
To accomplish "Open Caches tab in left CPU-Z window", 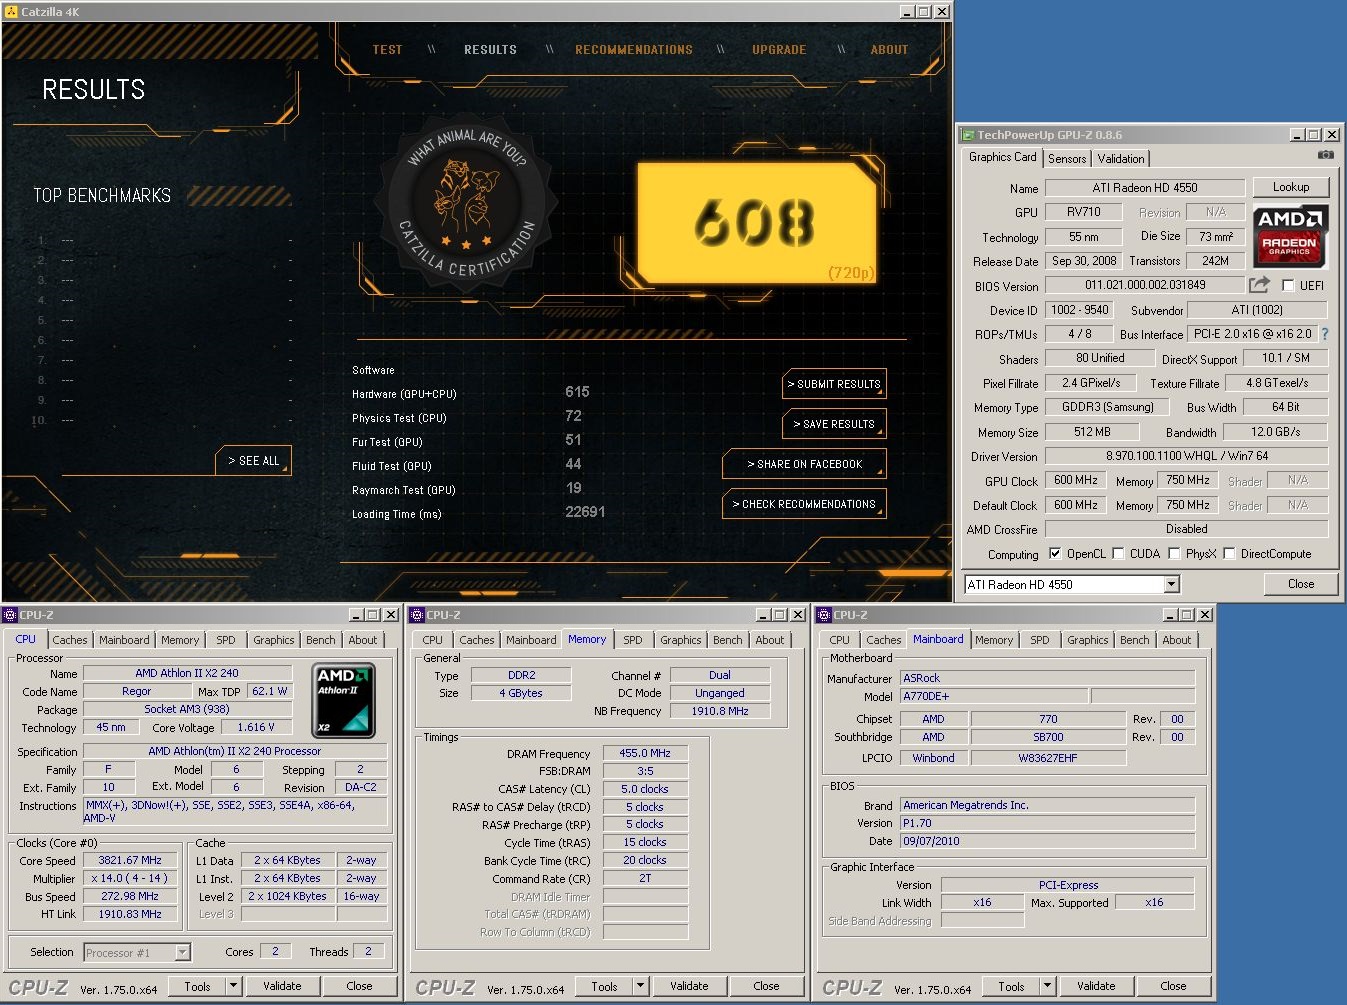I will (70, 640).
